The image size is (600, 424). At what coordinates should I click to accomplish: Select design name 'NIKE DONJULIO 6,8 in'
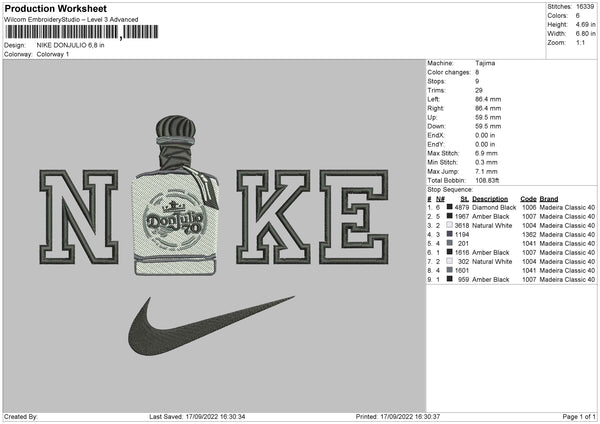tap(70, 45)
